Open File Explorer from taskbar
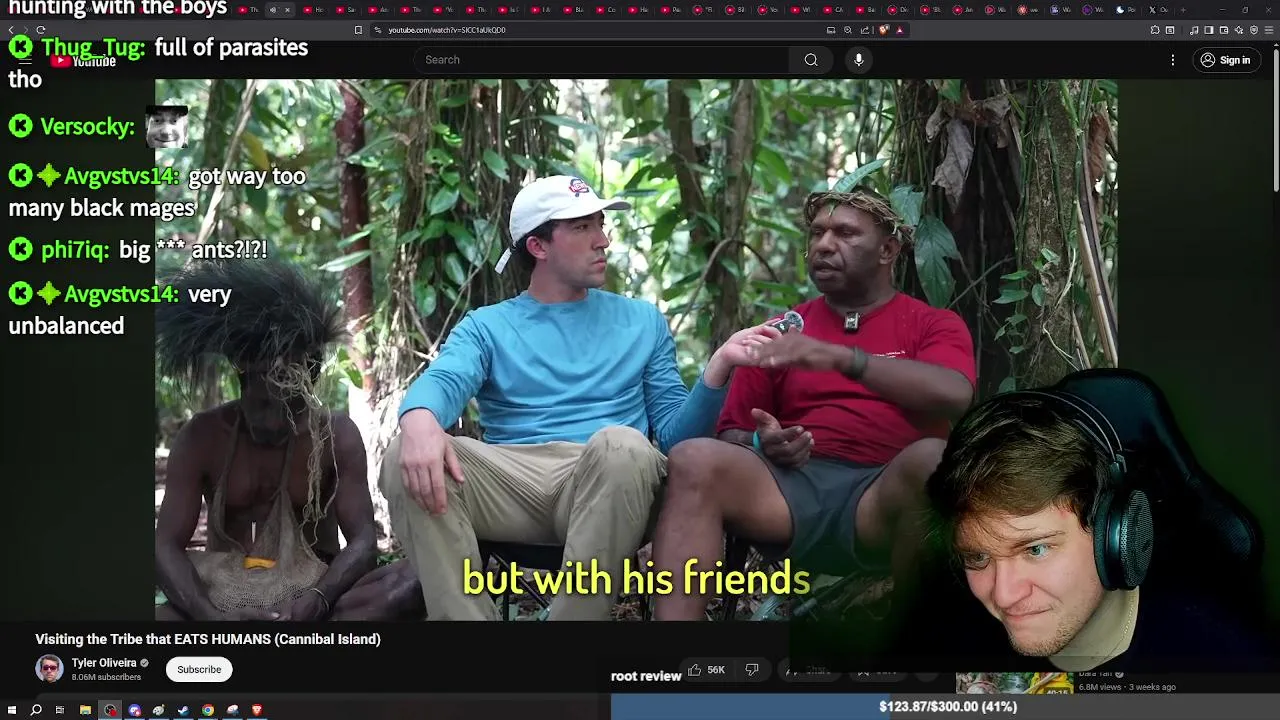This screenshot has height=720, width=1280. (85, 710)
